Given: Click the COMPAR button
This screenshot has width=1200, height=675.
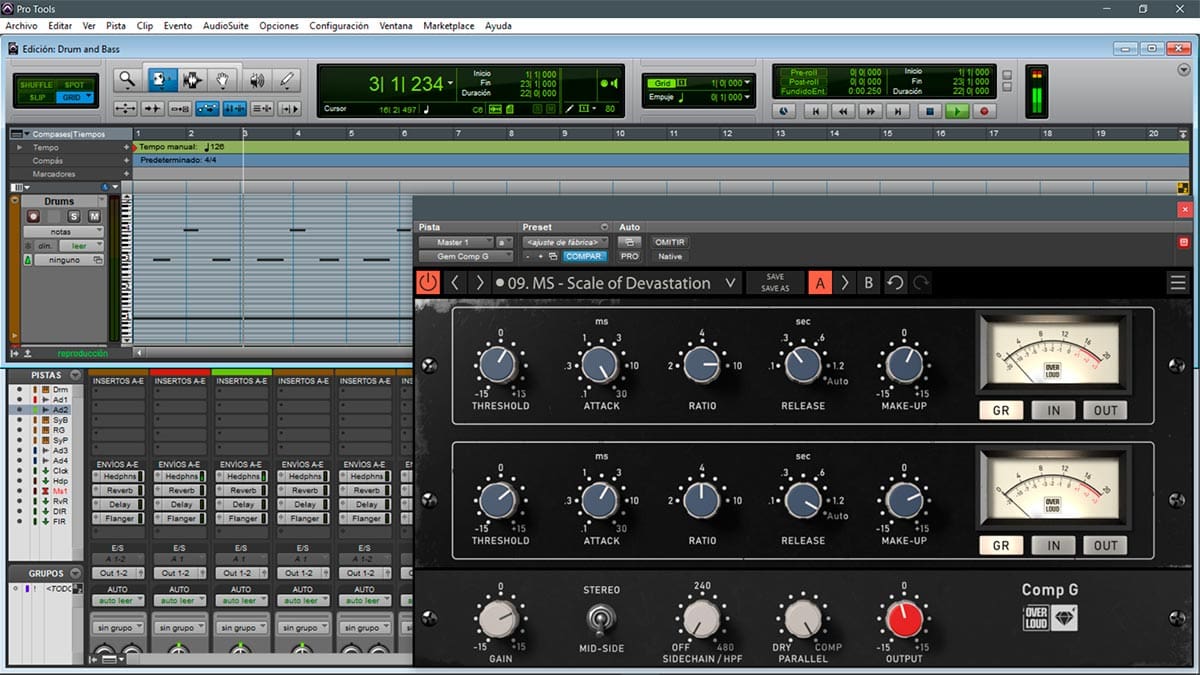Looking at the screenshot, I should (583, 256).
